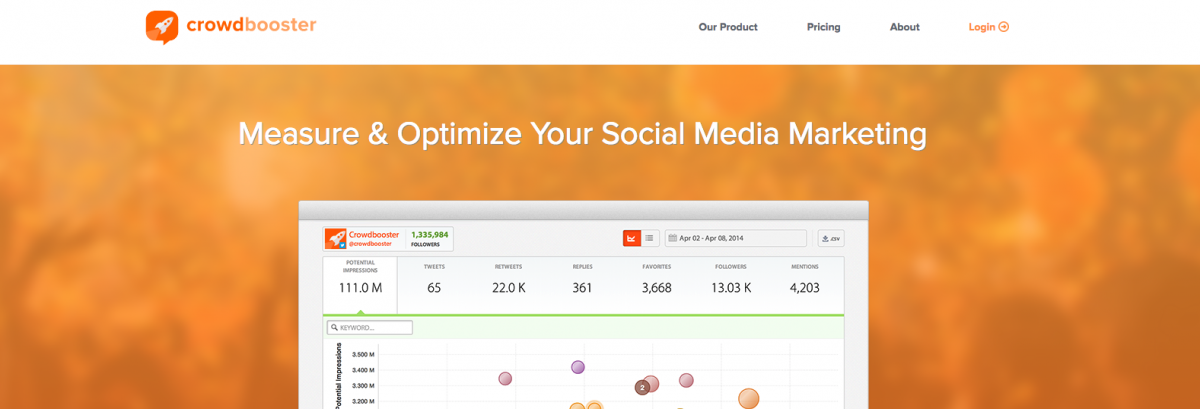The width and height of the screenshot is (1200, 409).
Task: Click the KEYWORD search field
Action: [x=369, y=327]
